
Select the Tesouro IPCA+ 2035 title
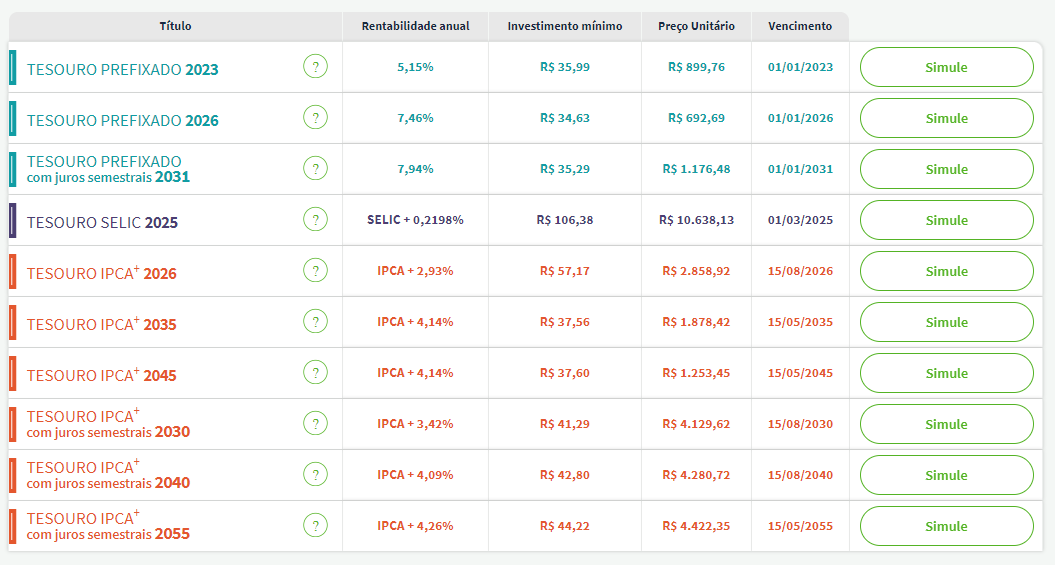tap(101, 324)
